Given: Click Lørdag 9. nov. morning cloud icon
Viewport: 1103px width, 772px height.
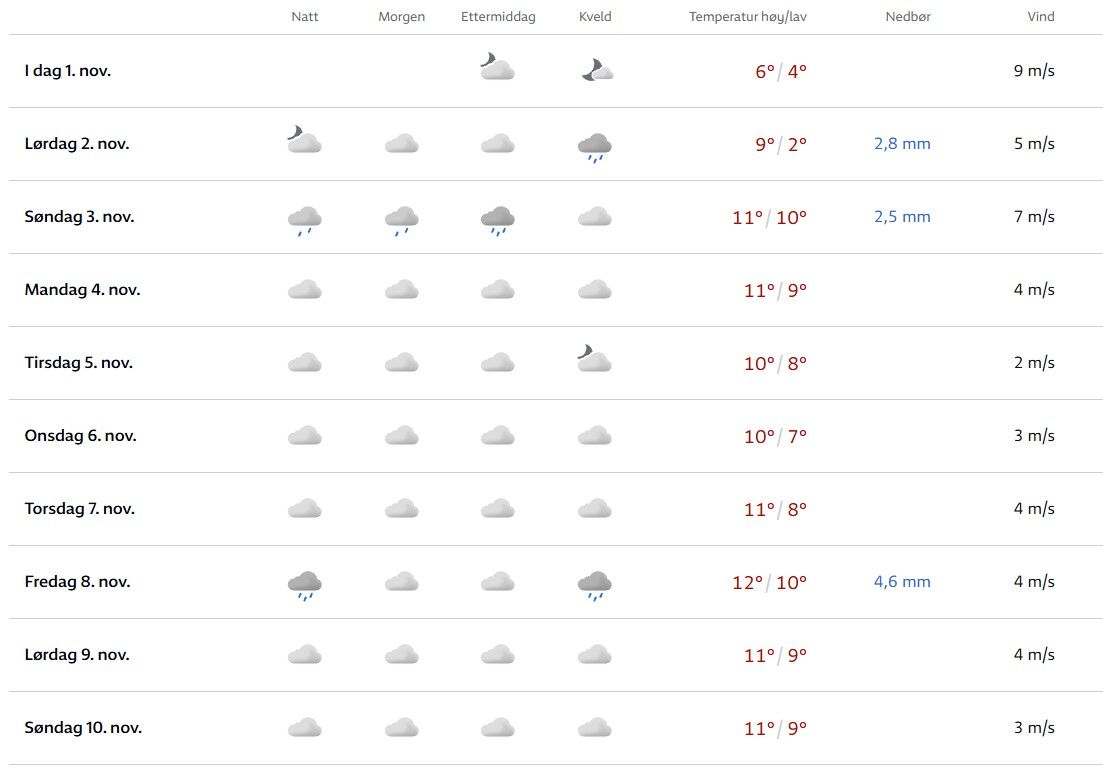Looking at the screenshot, I should pos(401,655).
